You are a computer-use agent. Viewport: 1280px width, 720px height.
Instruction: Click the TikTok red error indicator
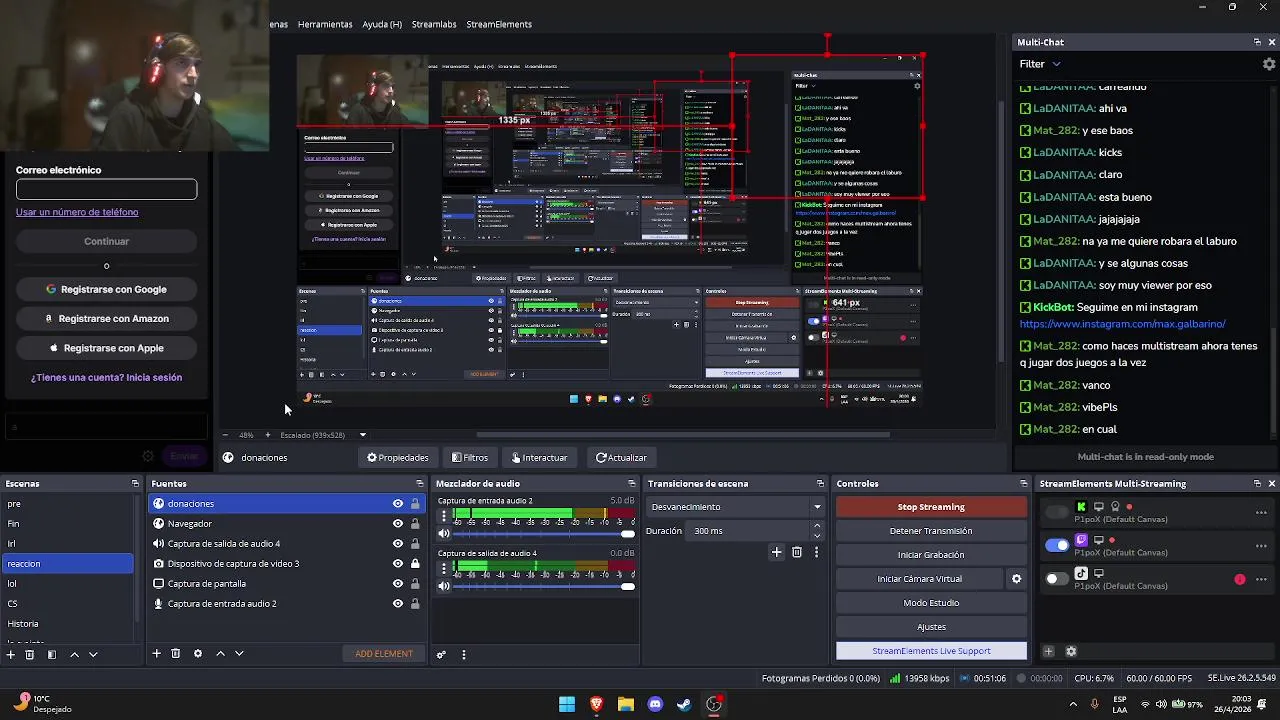(1240, 579)
